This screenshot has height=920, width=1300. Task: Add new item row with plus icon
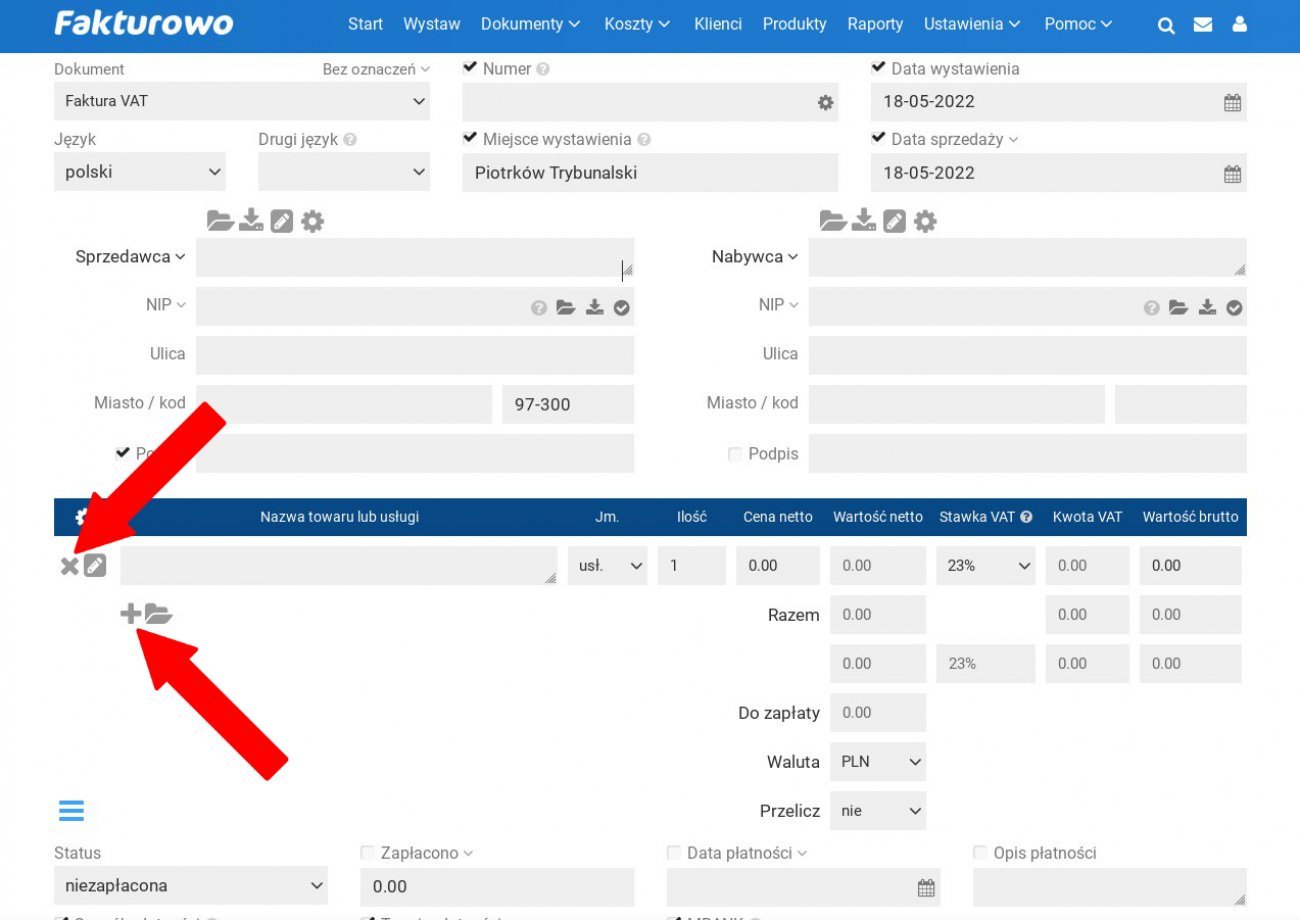point(130,614)
